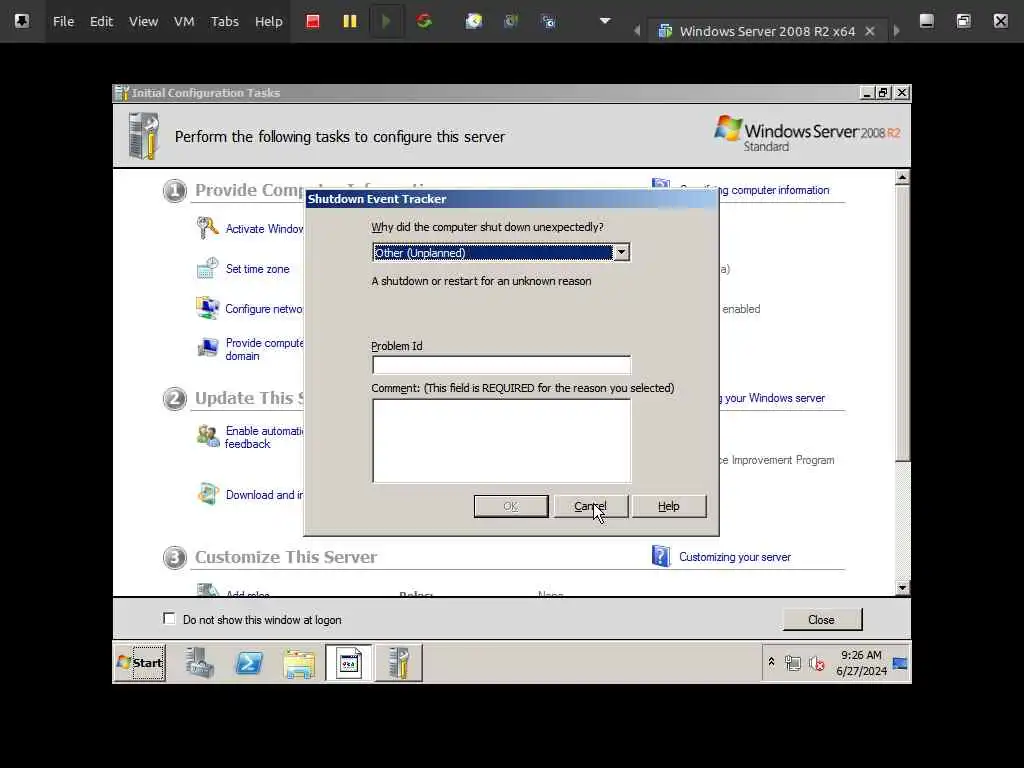Click the pin icon at top-left
This screenshot has width=1024, height=768.
(x=22, y=21)
